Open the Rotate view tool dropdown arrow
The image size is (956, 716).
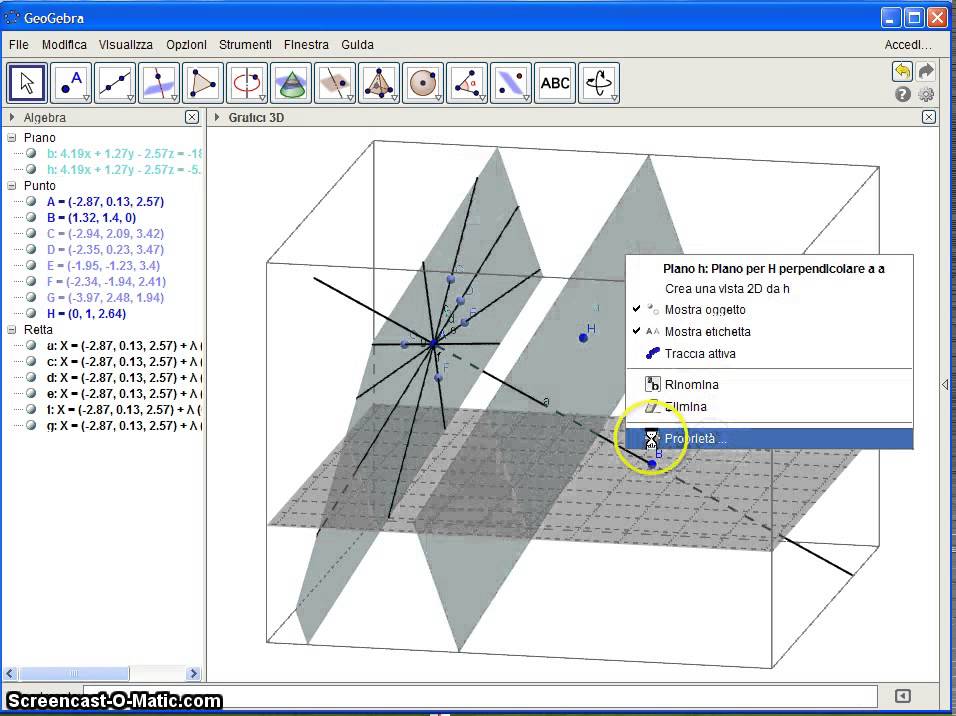tap(614, 98)
